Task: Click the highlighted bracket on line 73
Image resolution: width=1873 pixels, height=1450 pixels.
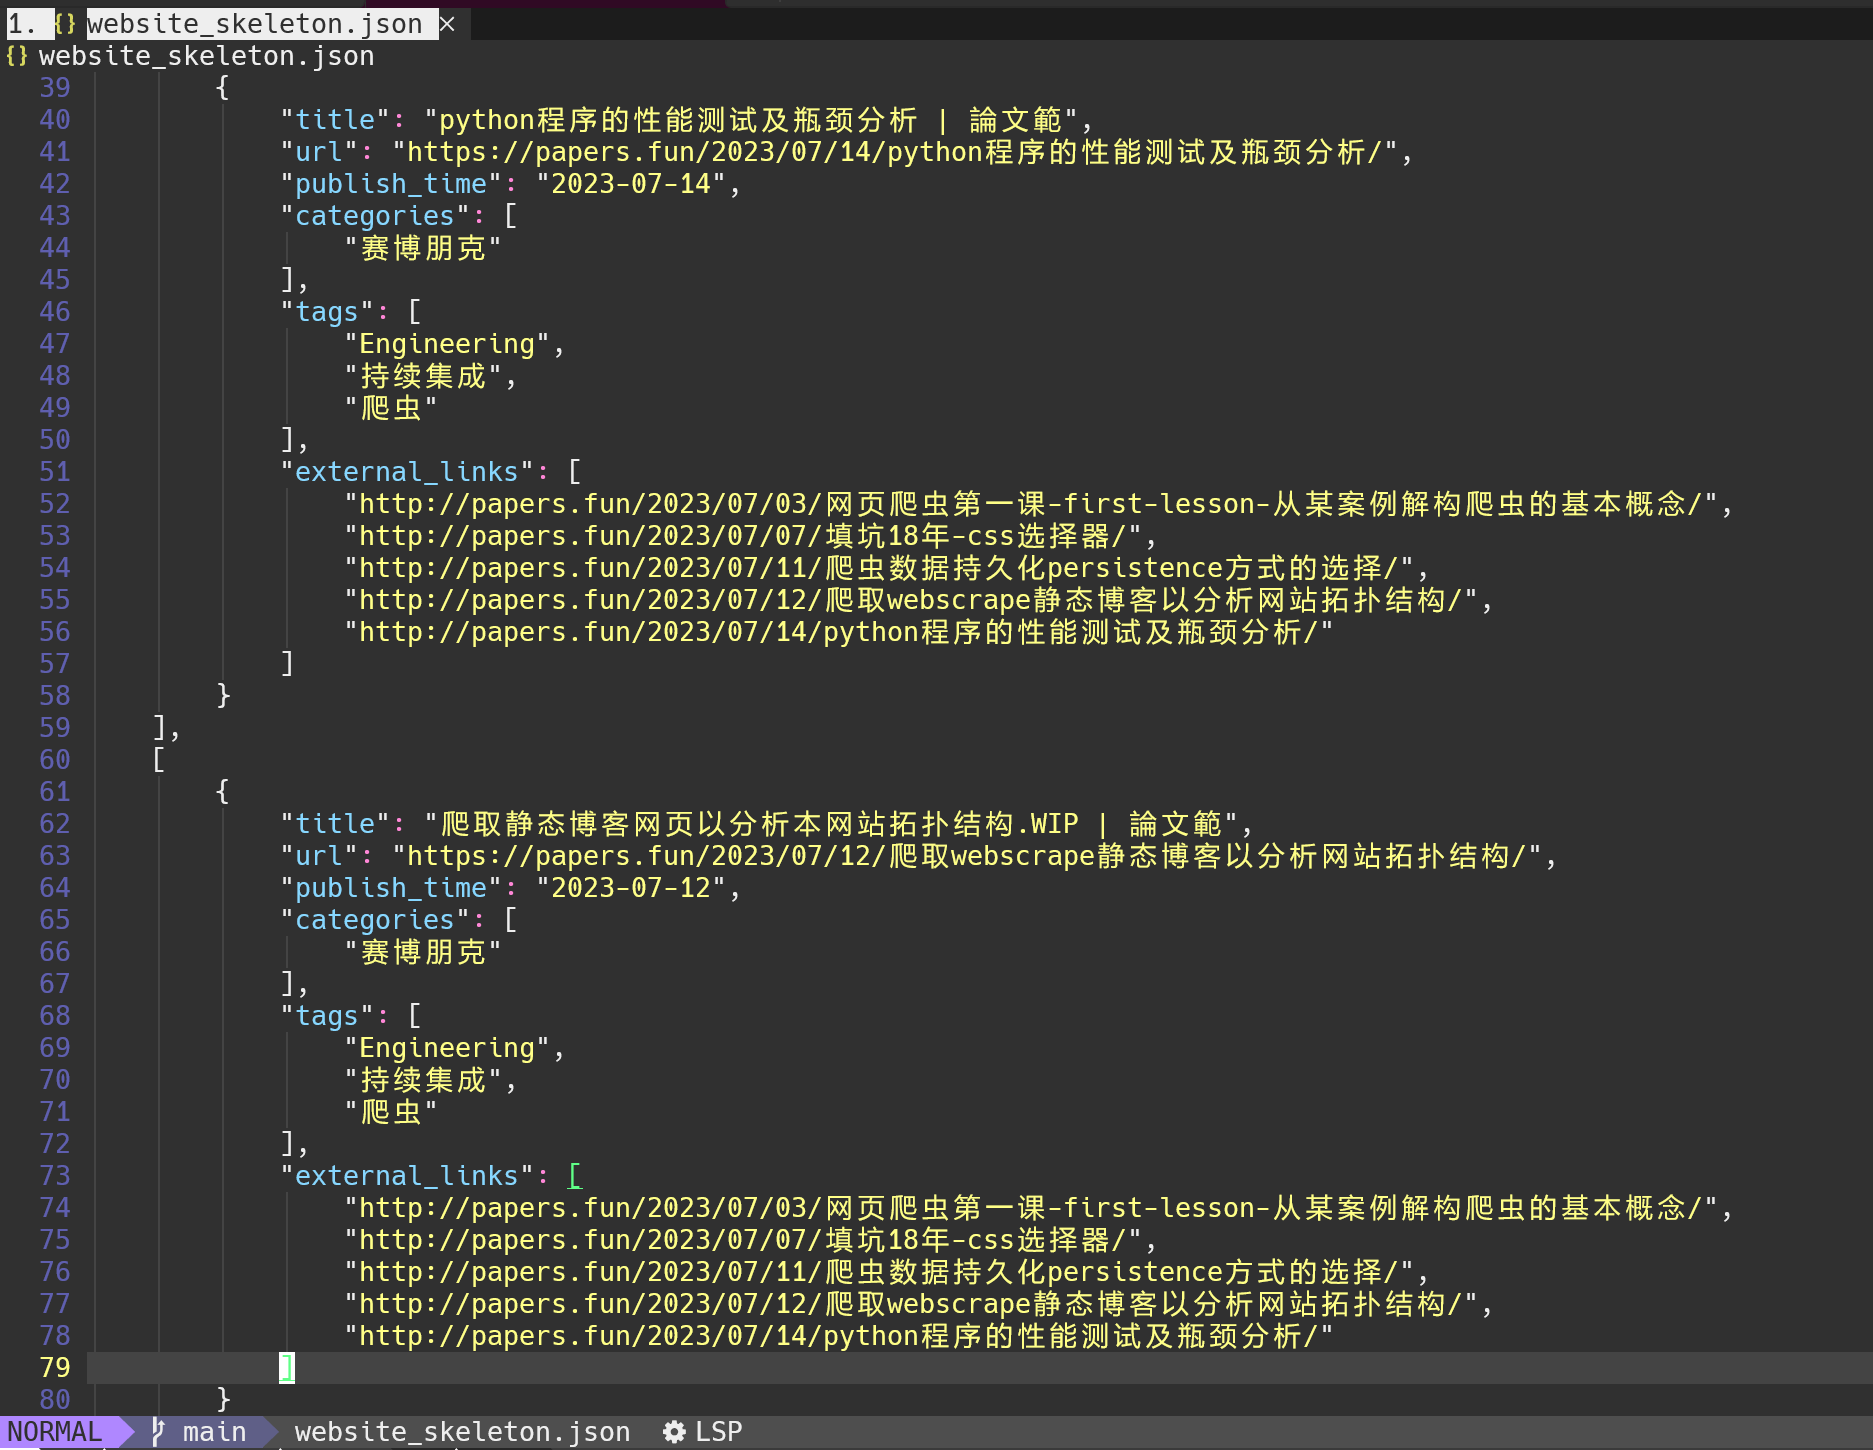Action: click(x=575, y=1176)
